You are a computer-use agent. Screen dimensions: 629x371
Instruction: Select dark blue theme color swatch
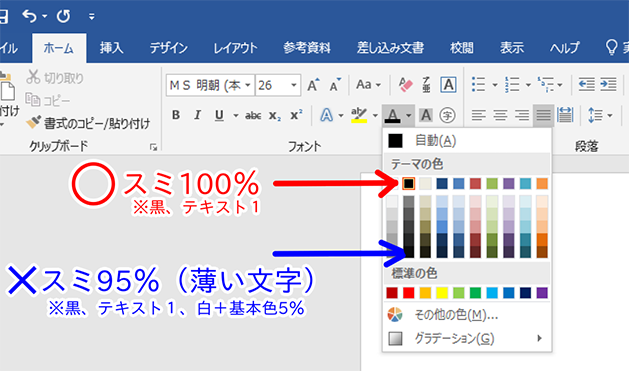click(x=442, y=184)
